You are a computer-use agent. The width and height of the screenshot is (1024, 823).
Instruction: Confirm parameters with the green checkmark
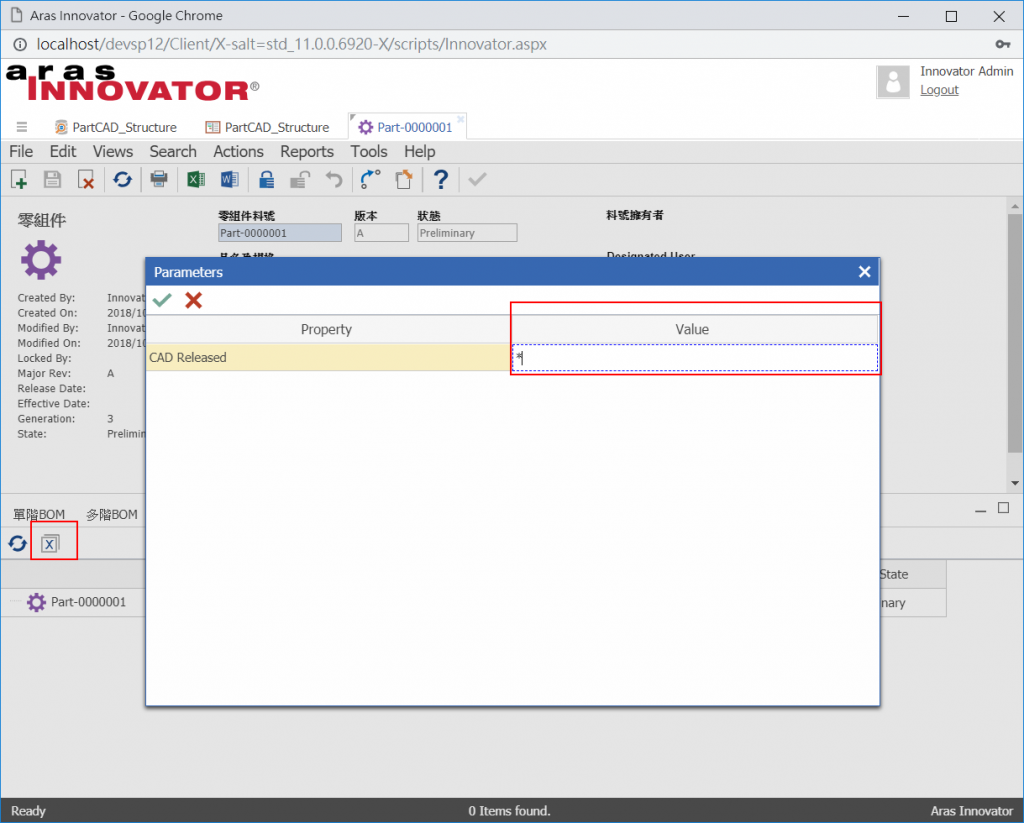[x=162, y=300]
